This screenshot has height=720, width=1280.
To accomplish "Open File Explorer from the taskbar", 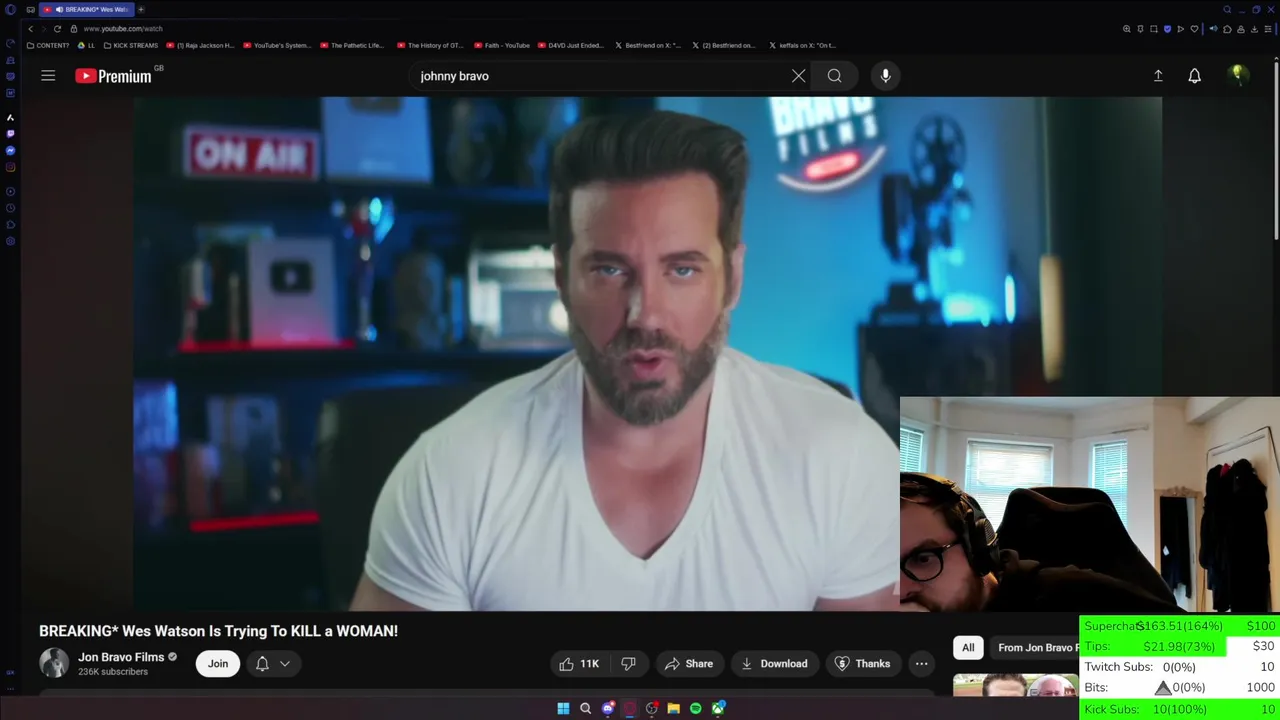I will (x=673, y=708).
